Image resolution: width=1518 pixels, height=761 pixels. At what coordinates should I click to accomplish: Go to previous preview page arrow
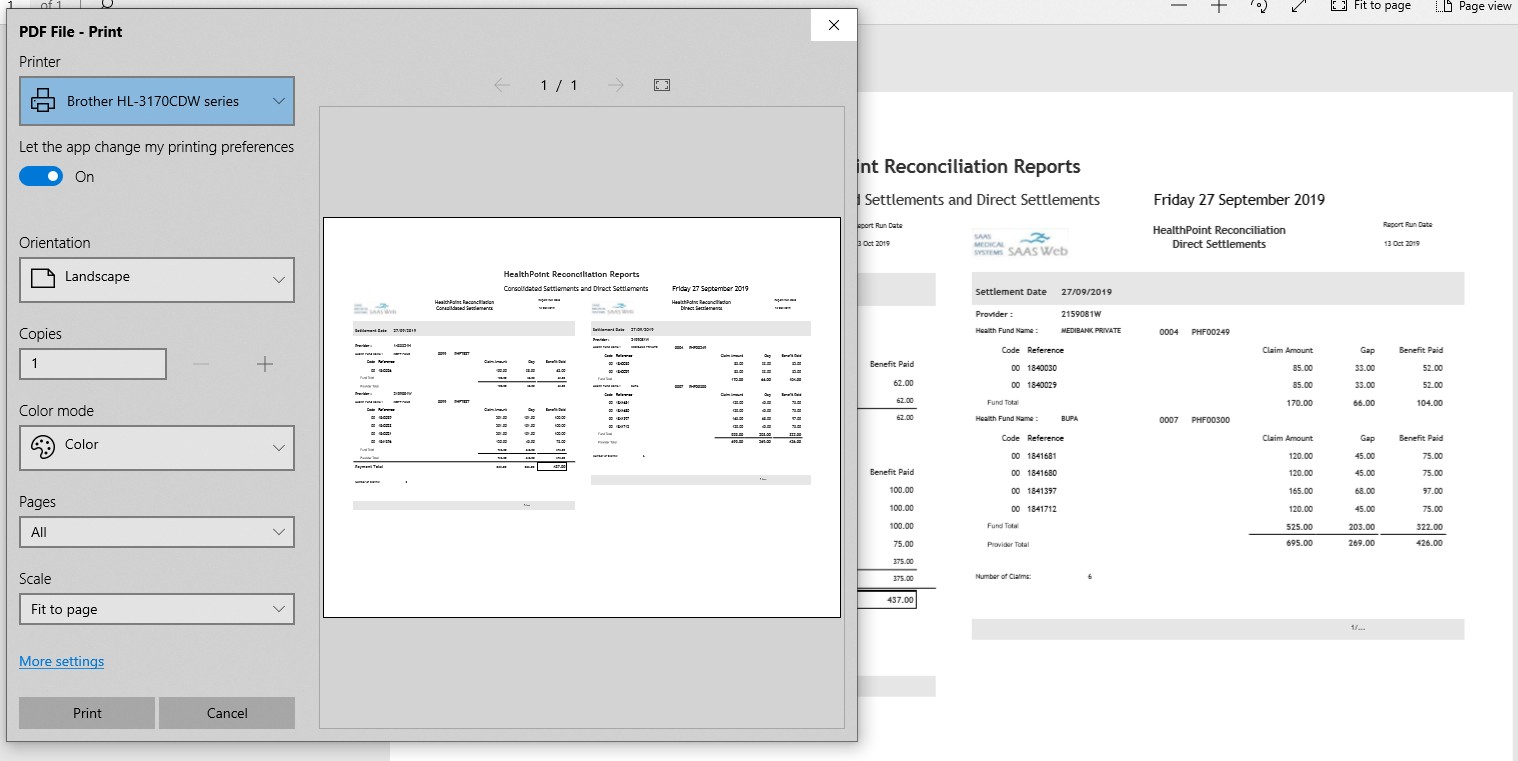(502, 85)
